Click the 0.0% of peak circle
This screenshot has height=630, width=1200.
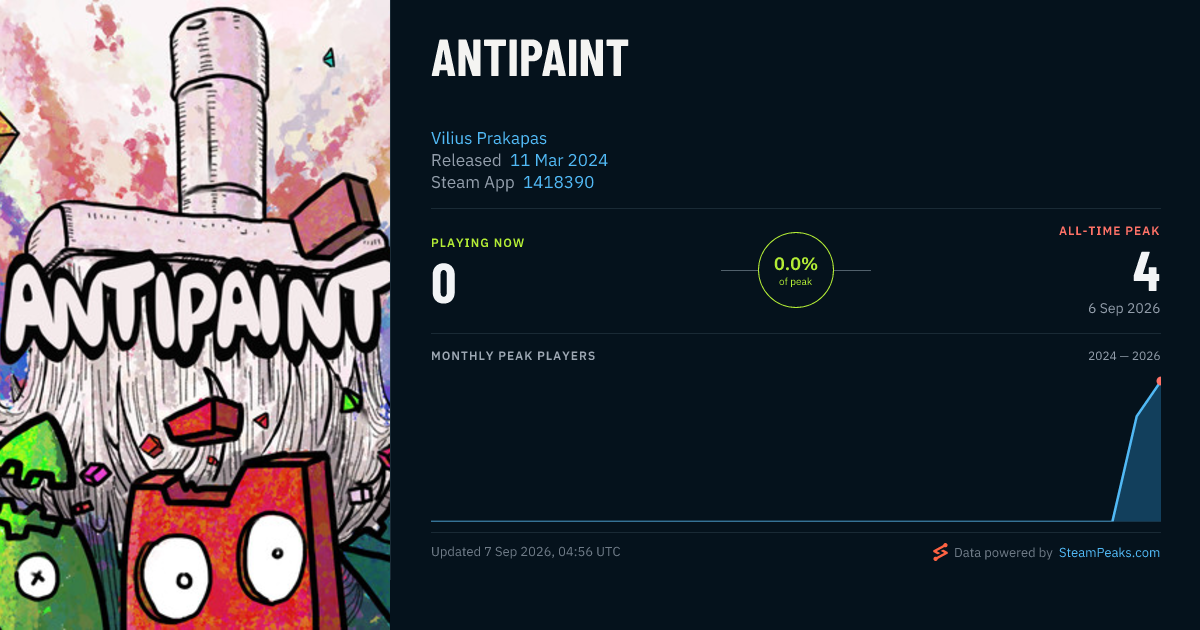[x=796, y=270]
